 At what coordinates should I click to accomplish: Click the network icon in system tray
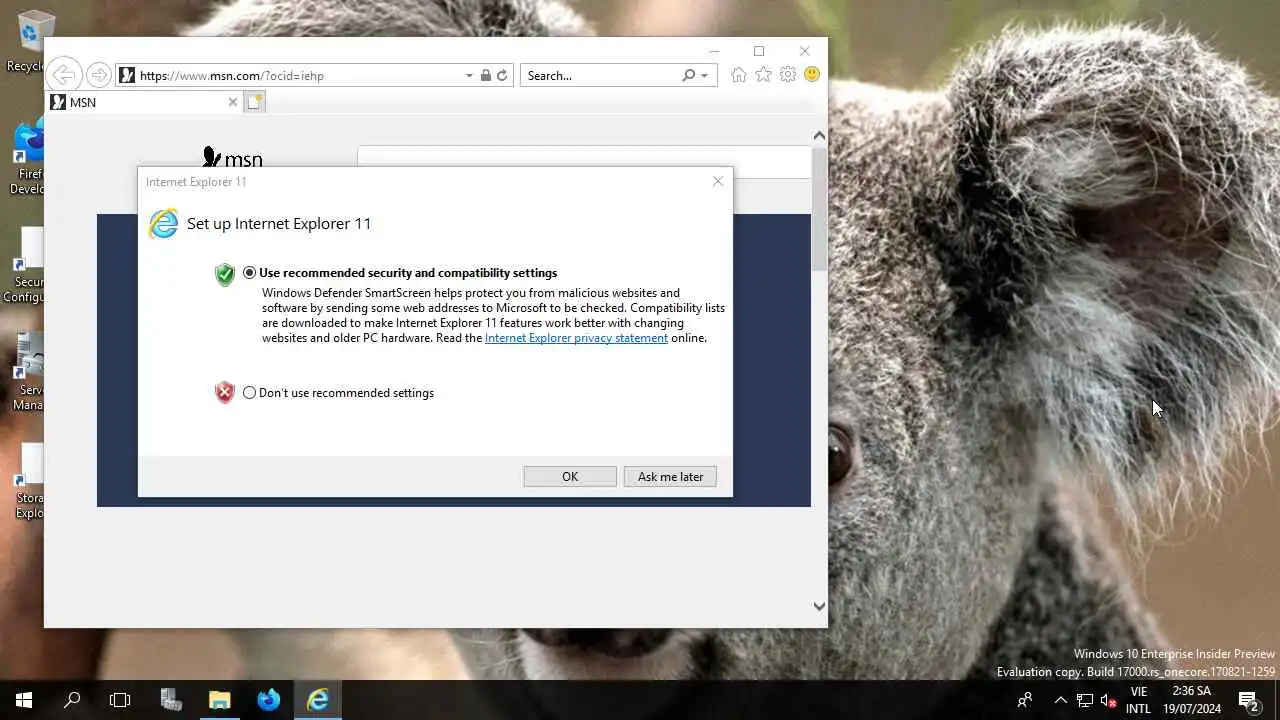[x=1085, y=700]
